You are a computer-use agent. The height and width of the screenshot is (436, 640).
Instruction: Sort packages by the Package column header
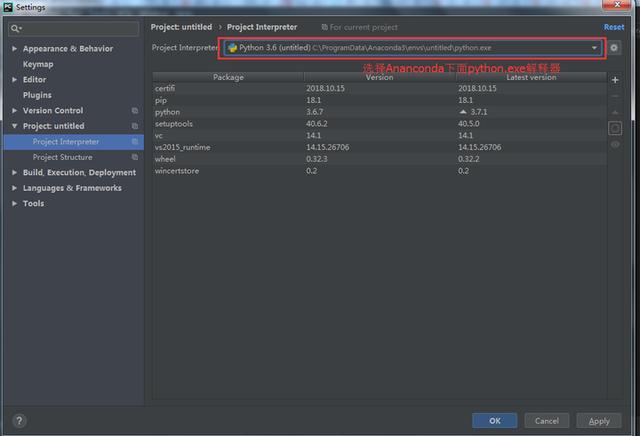pyautogui.click(x=228, y=77)
